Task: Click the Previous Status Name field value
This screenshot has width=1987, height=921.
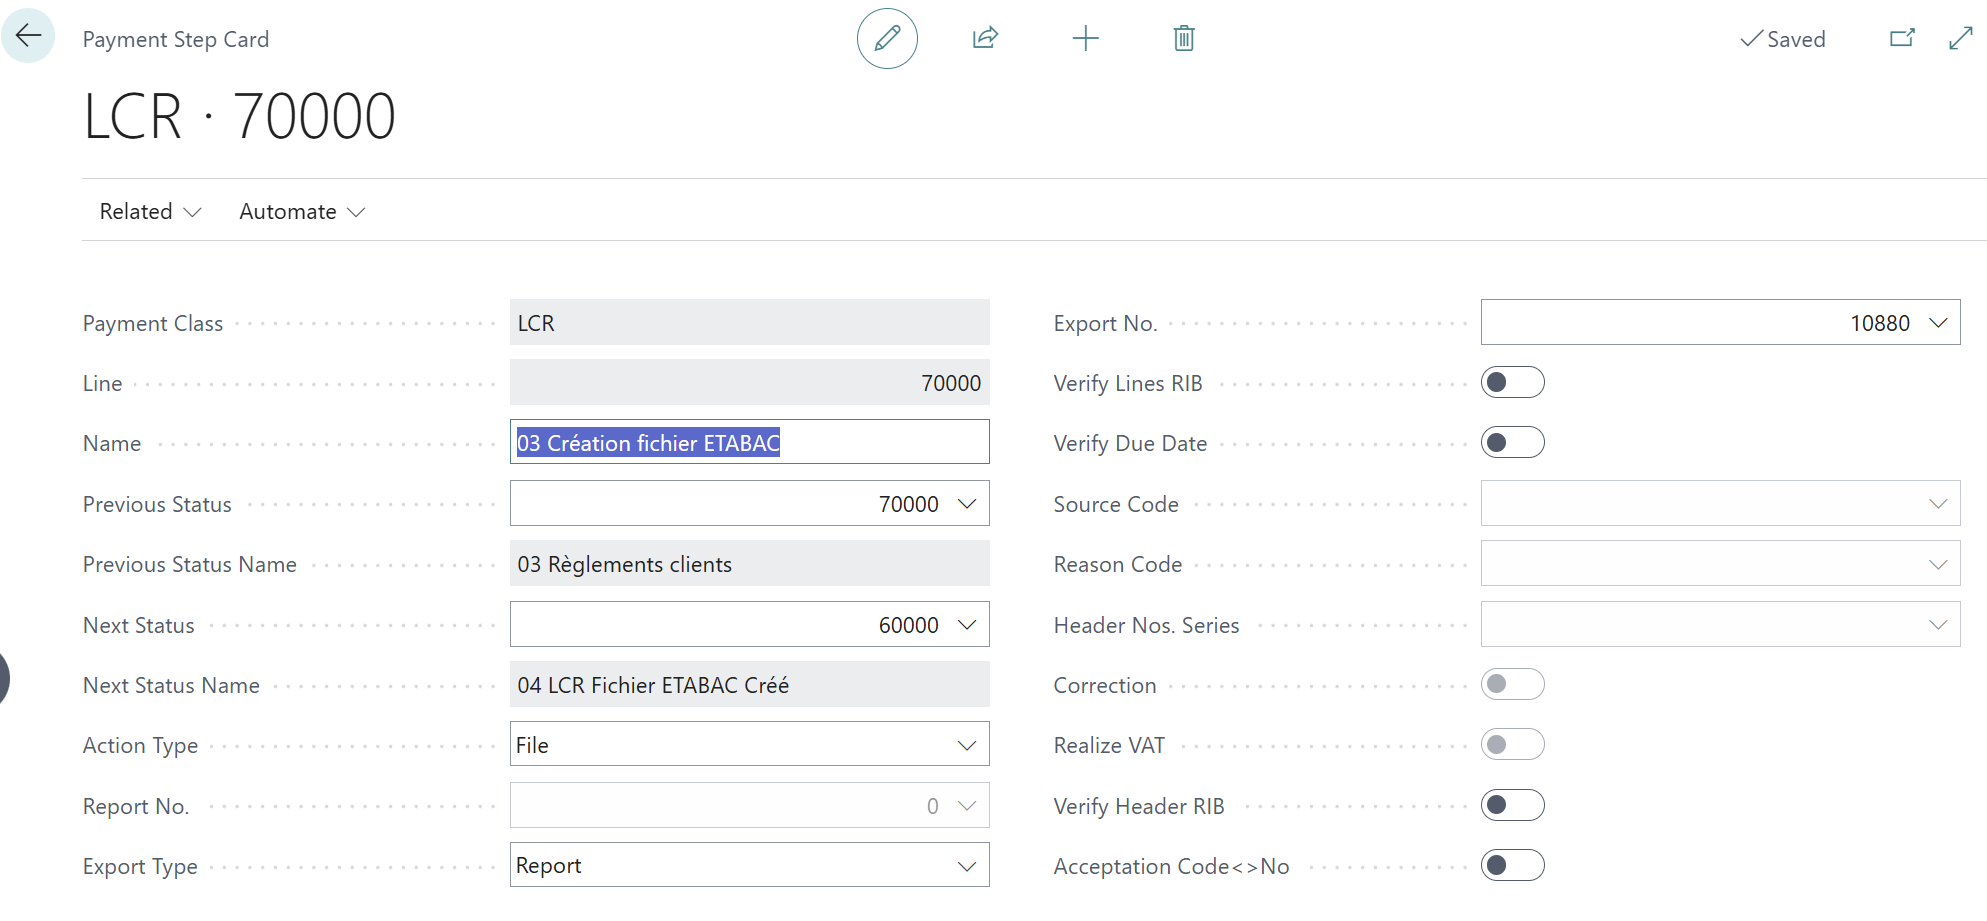Action: click(625, 564)
